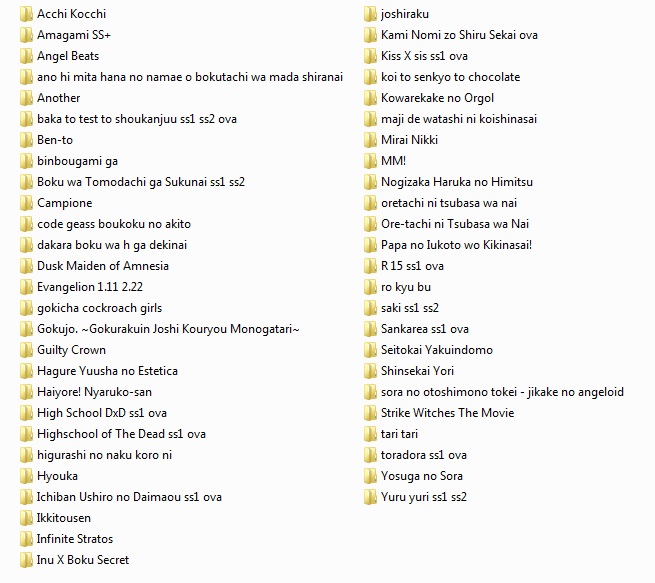Click the Ben-to folder icon
The width and height of the screenshot is (655, 583).
coord(26,140)
